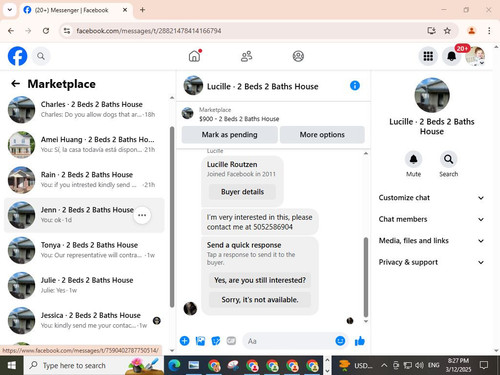
Task: Search in conversation using magnifier icon
Action: point(448,159)
